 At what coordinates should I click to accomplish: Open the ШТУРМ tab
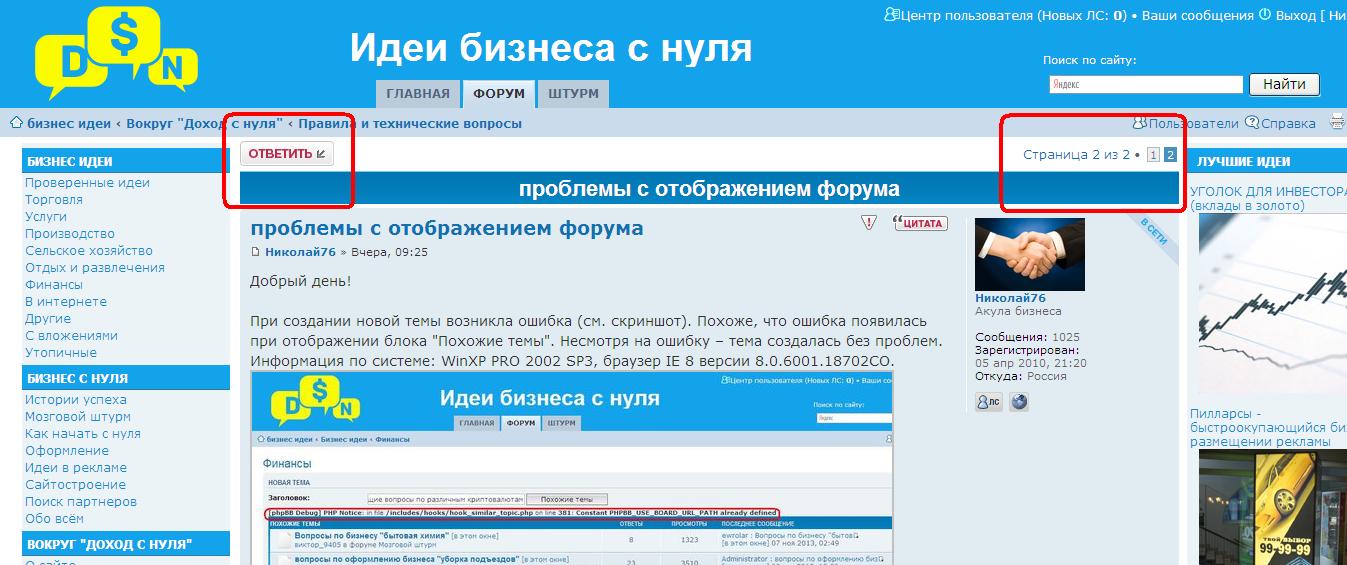tap(574, 94)
